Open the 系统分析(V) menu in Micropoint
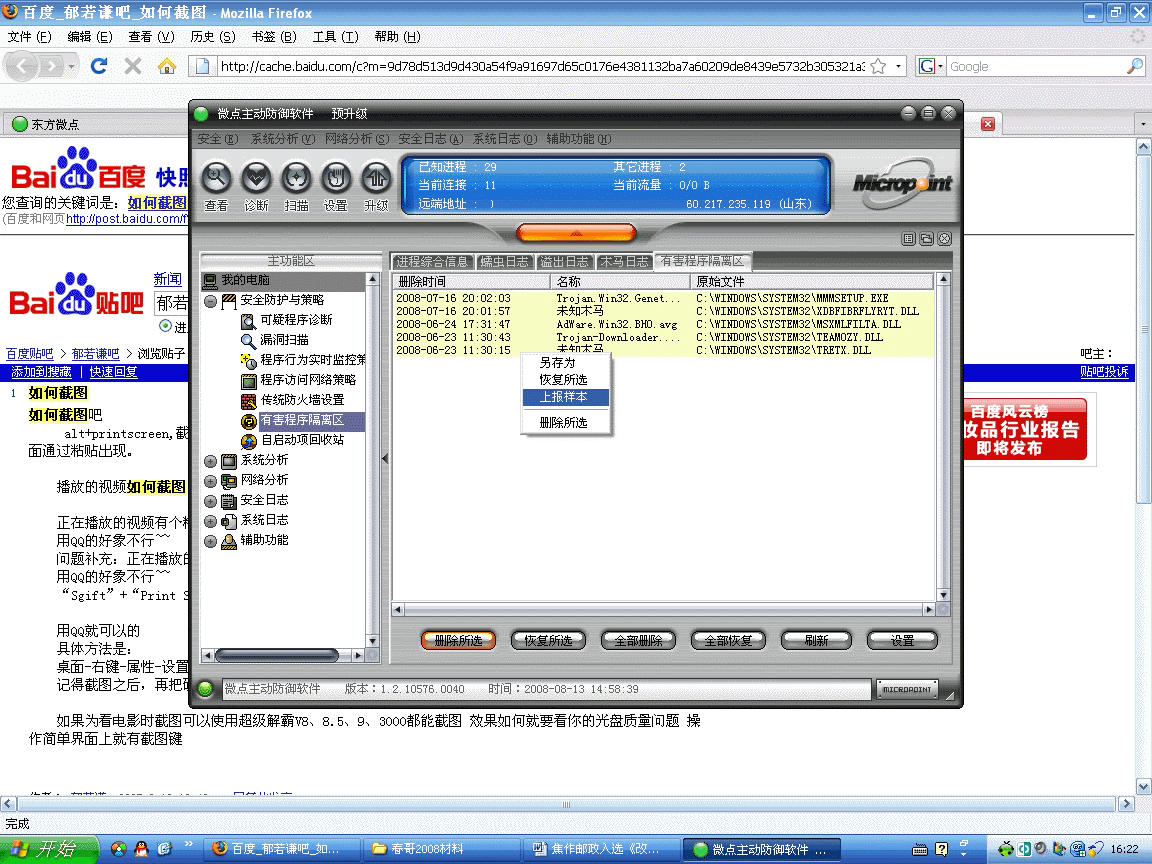This screenshot has height=864, width=1152. tap(283, 139)
